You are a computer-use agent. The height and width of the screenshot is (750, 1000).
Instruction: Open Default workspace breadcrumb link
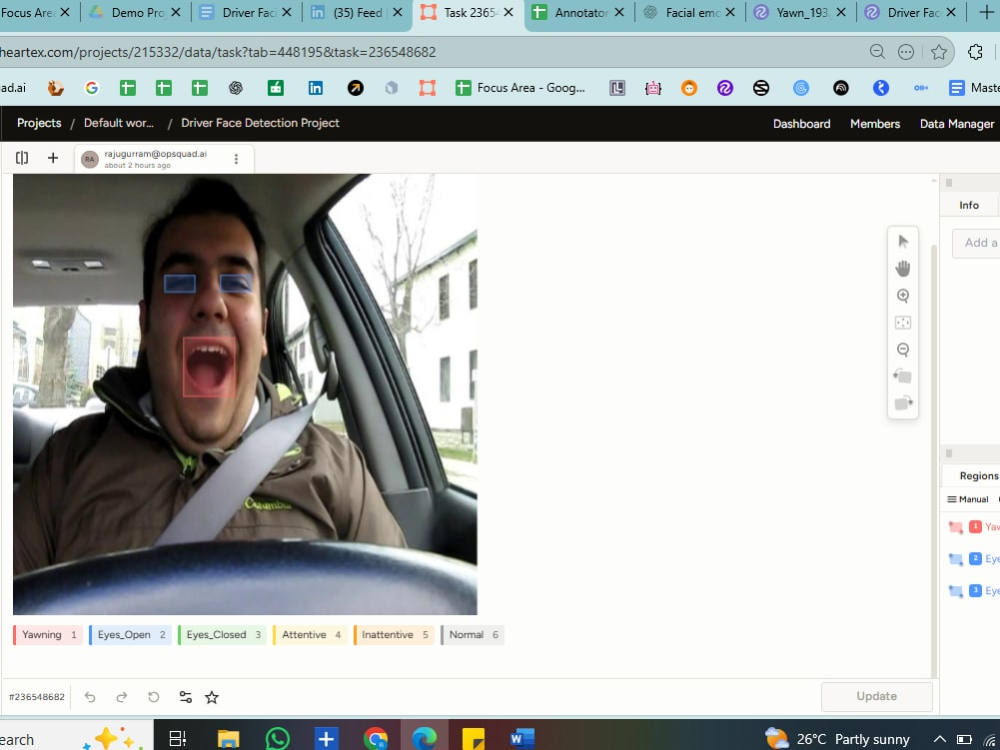119,123
